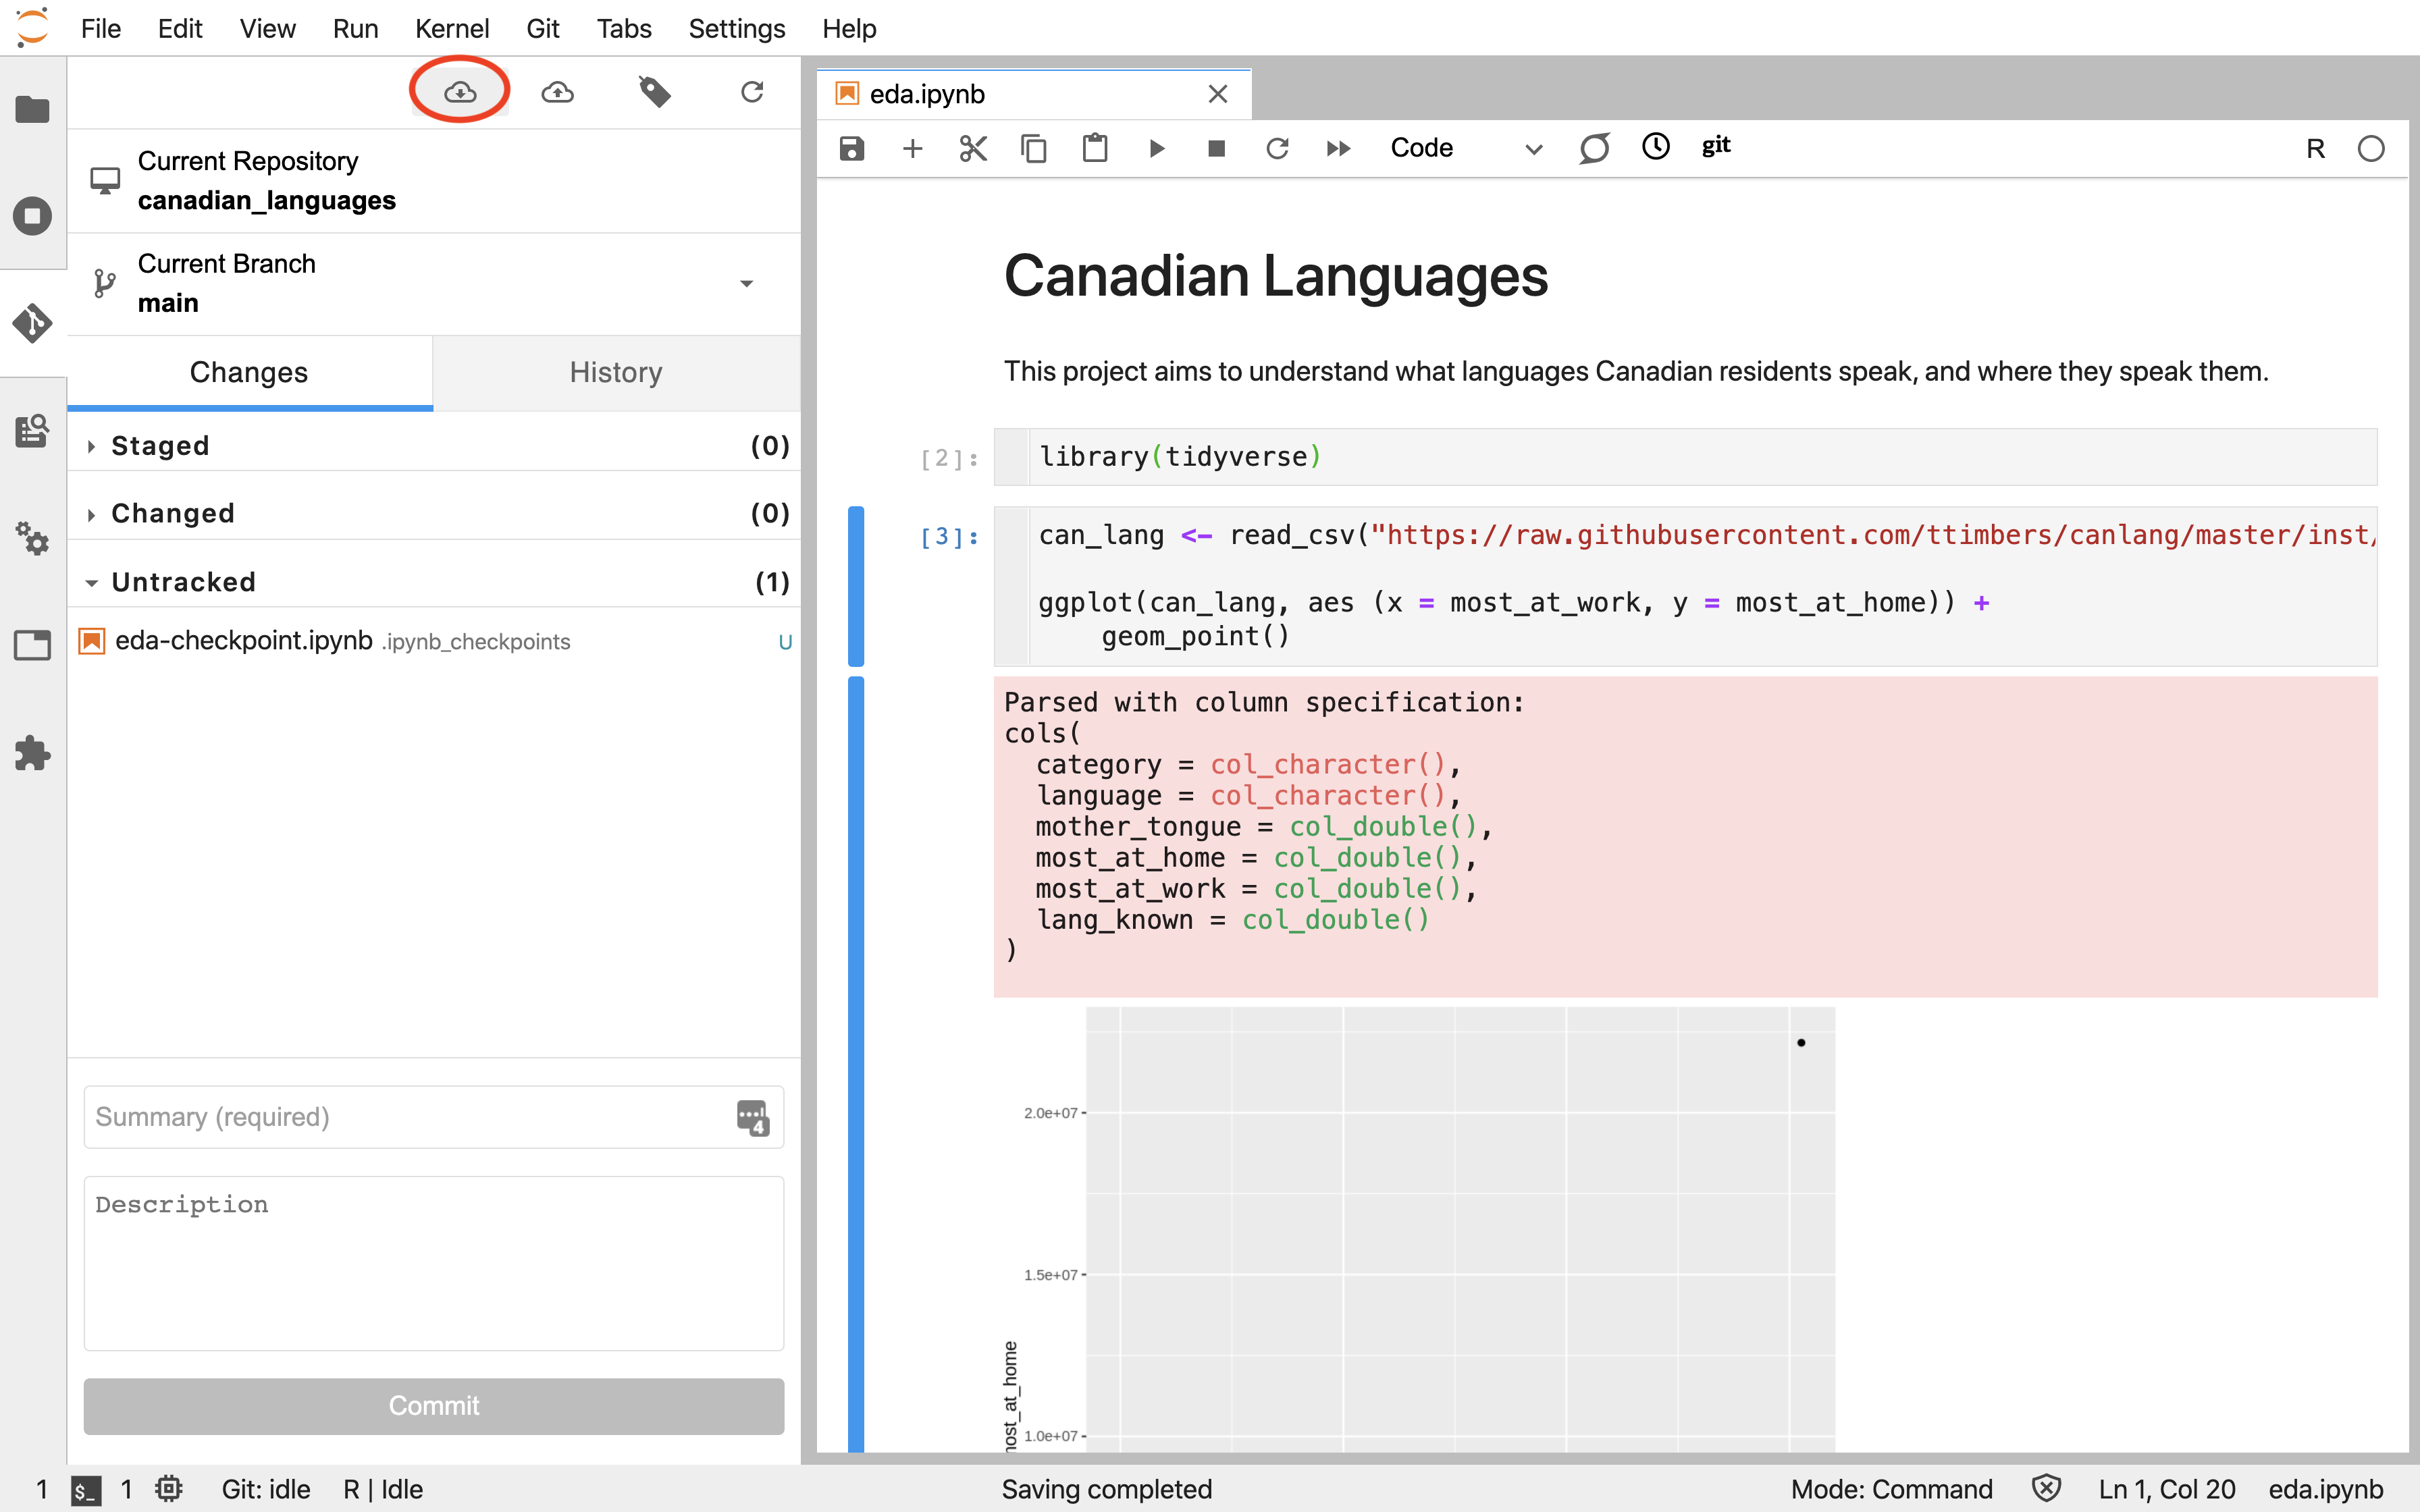The width and height of the screenshot is (2420, 1512).
Task: Open the gears sidebar icon
Action: 33,538
